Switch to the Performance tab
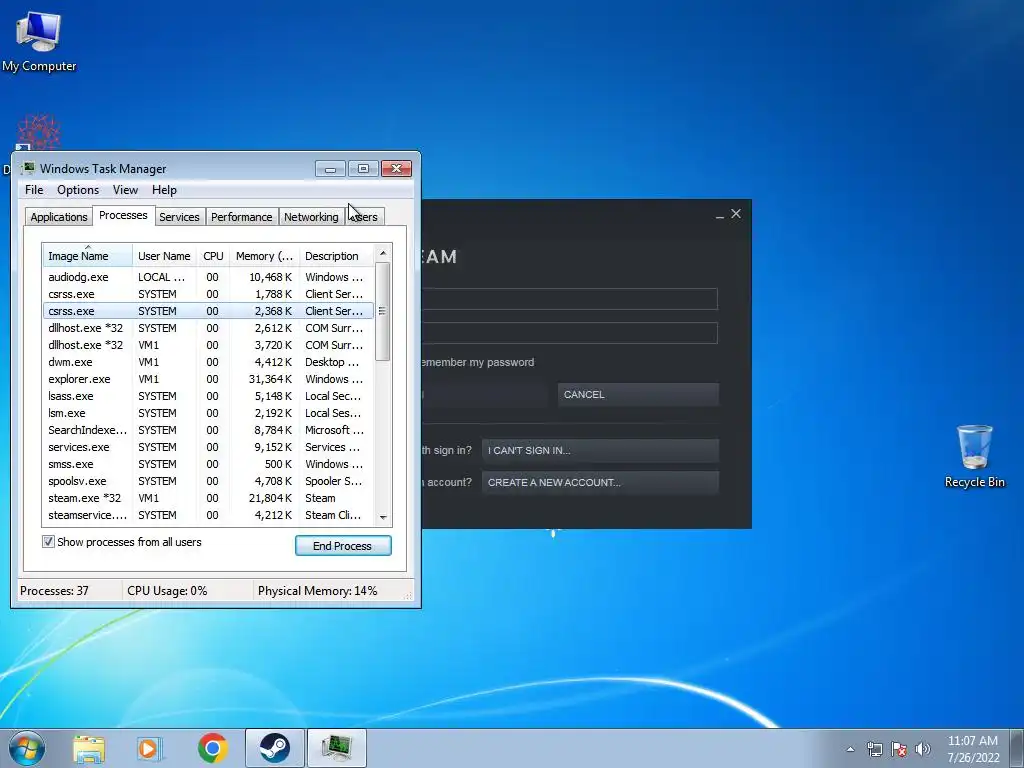Image resolution: width=1024 pixels, height=768 pixels. [x=242, y=217]
